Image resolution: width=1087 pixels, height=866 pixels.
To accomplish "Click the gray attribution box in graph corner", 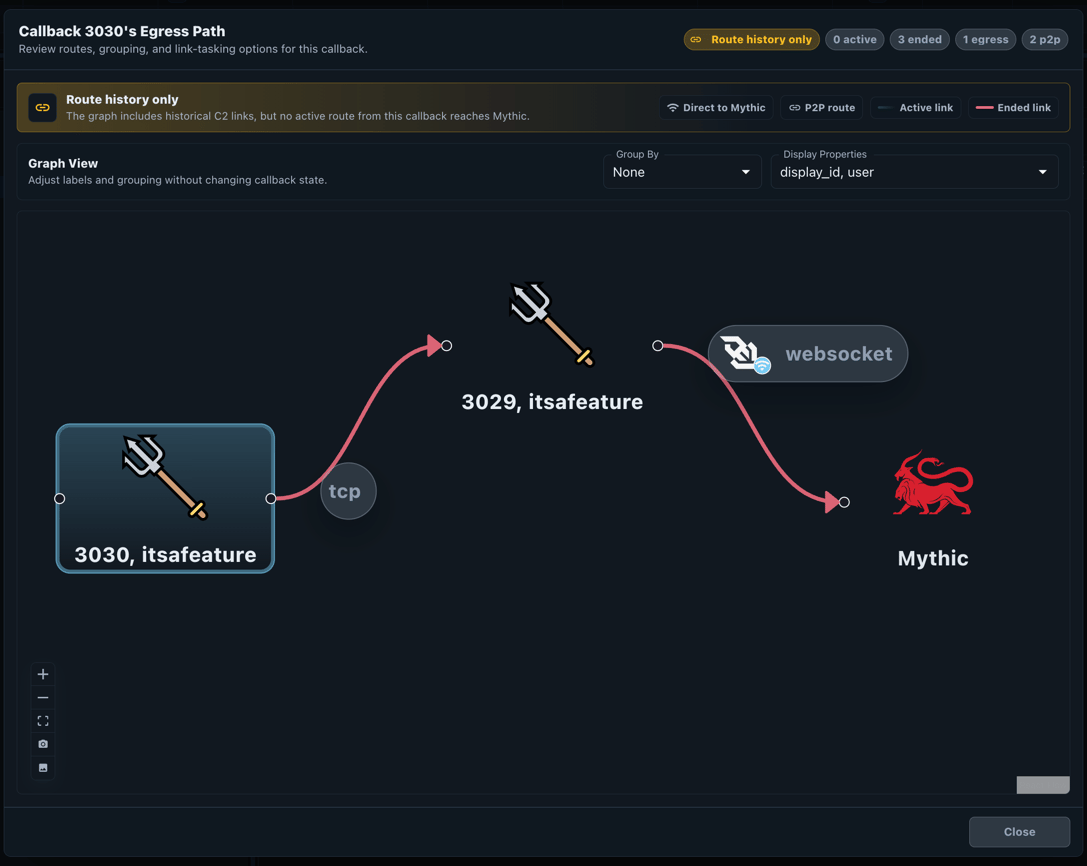I will point(1043,785).
